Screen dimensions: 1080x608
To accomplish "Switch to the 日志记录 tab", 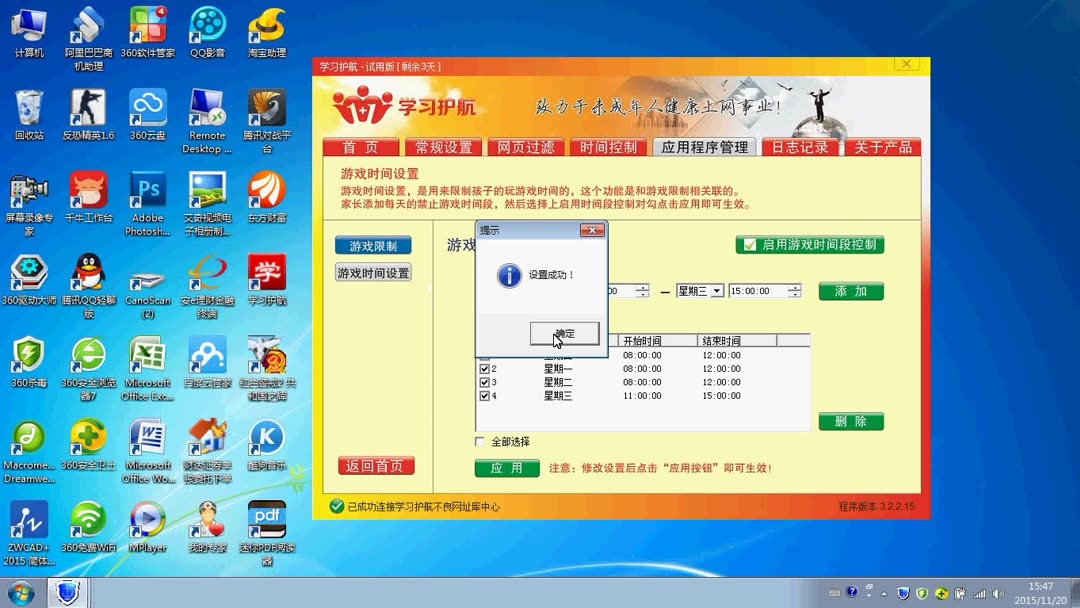I will (x=800, y=145).
